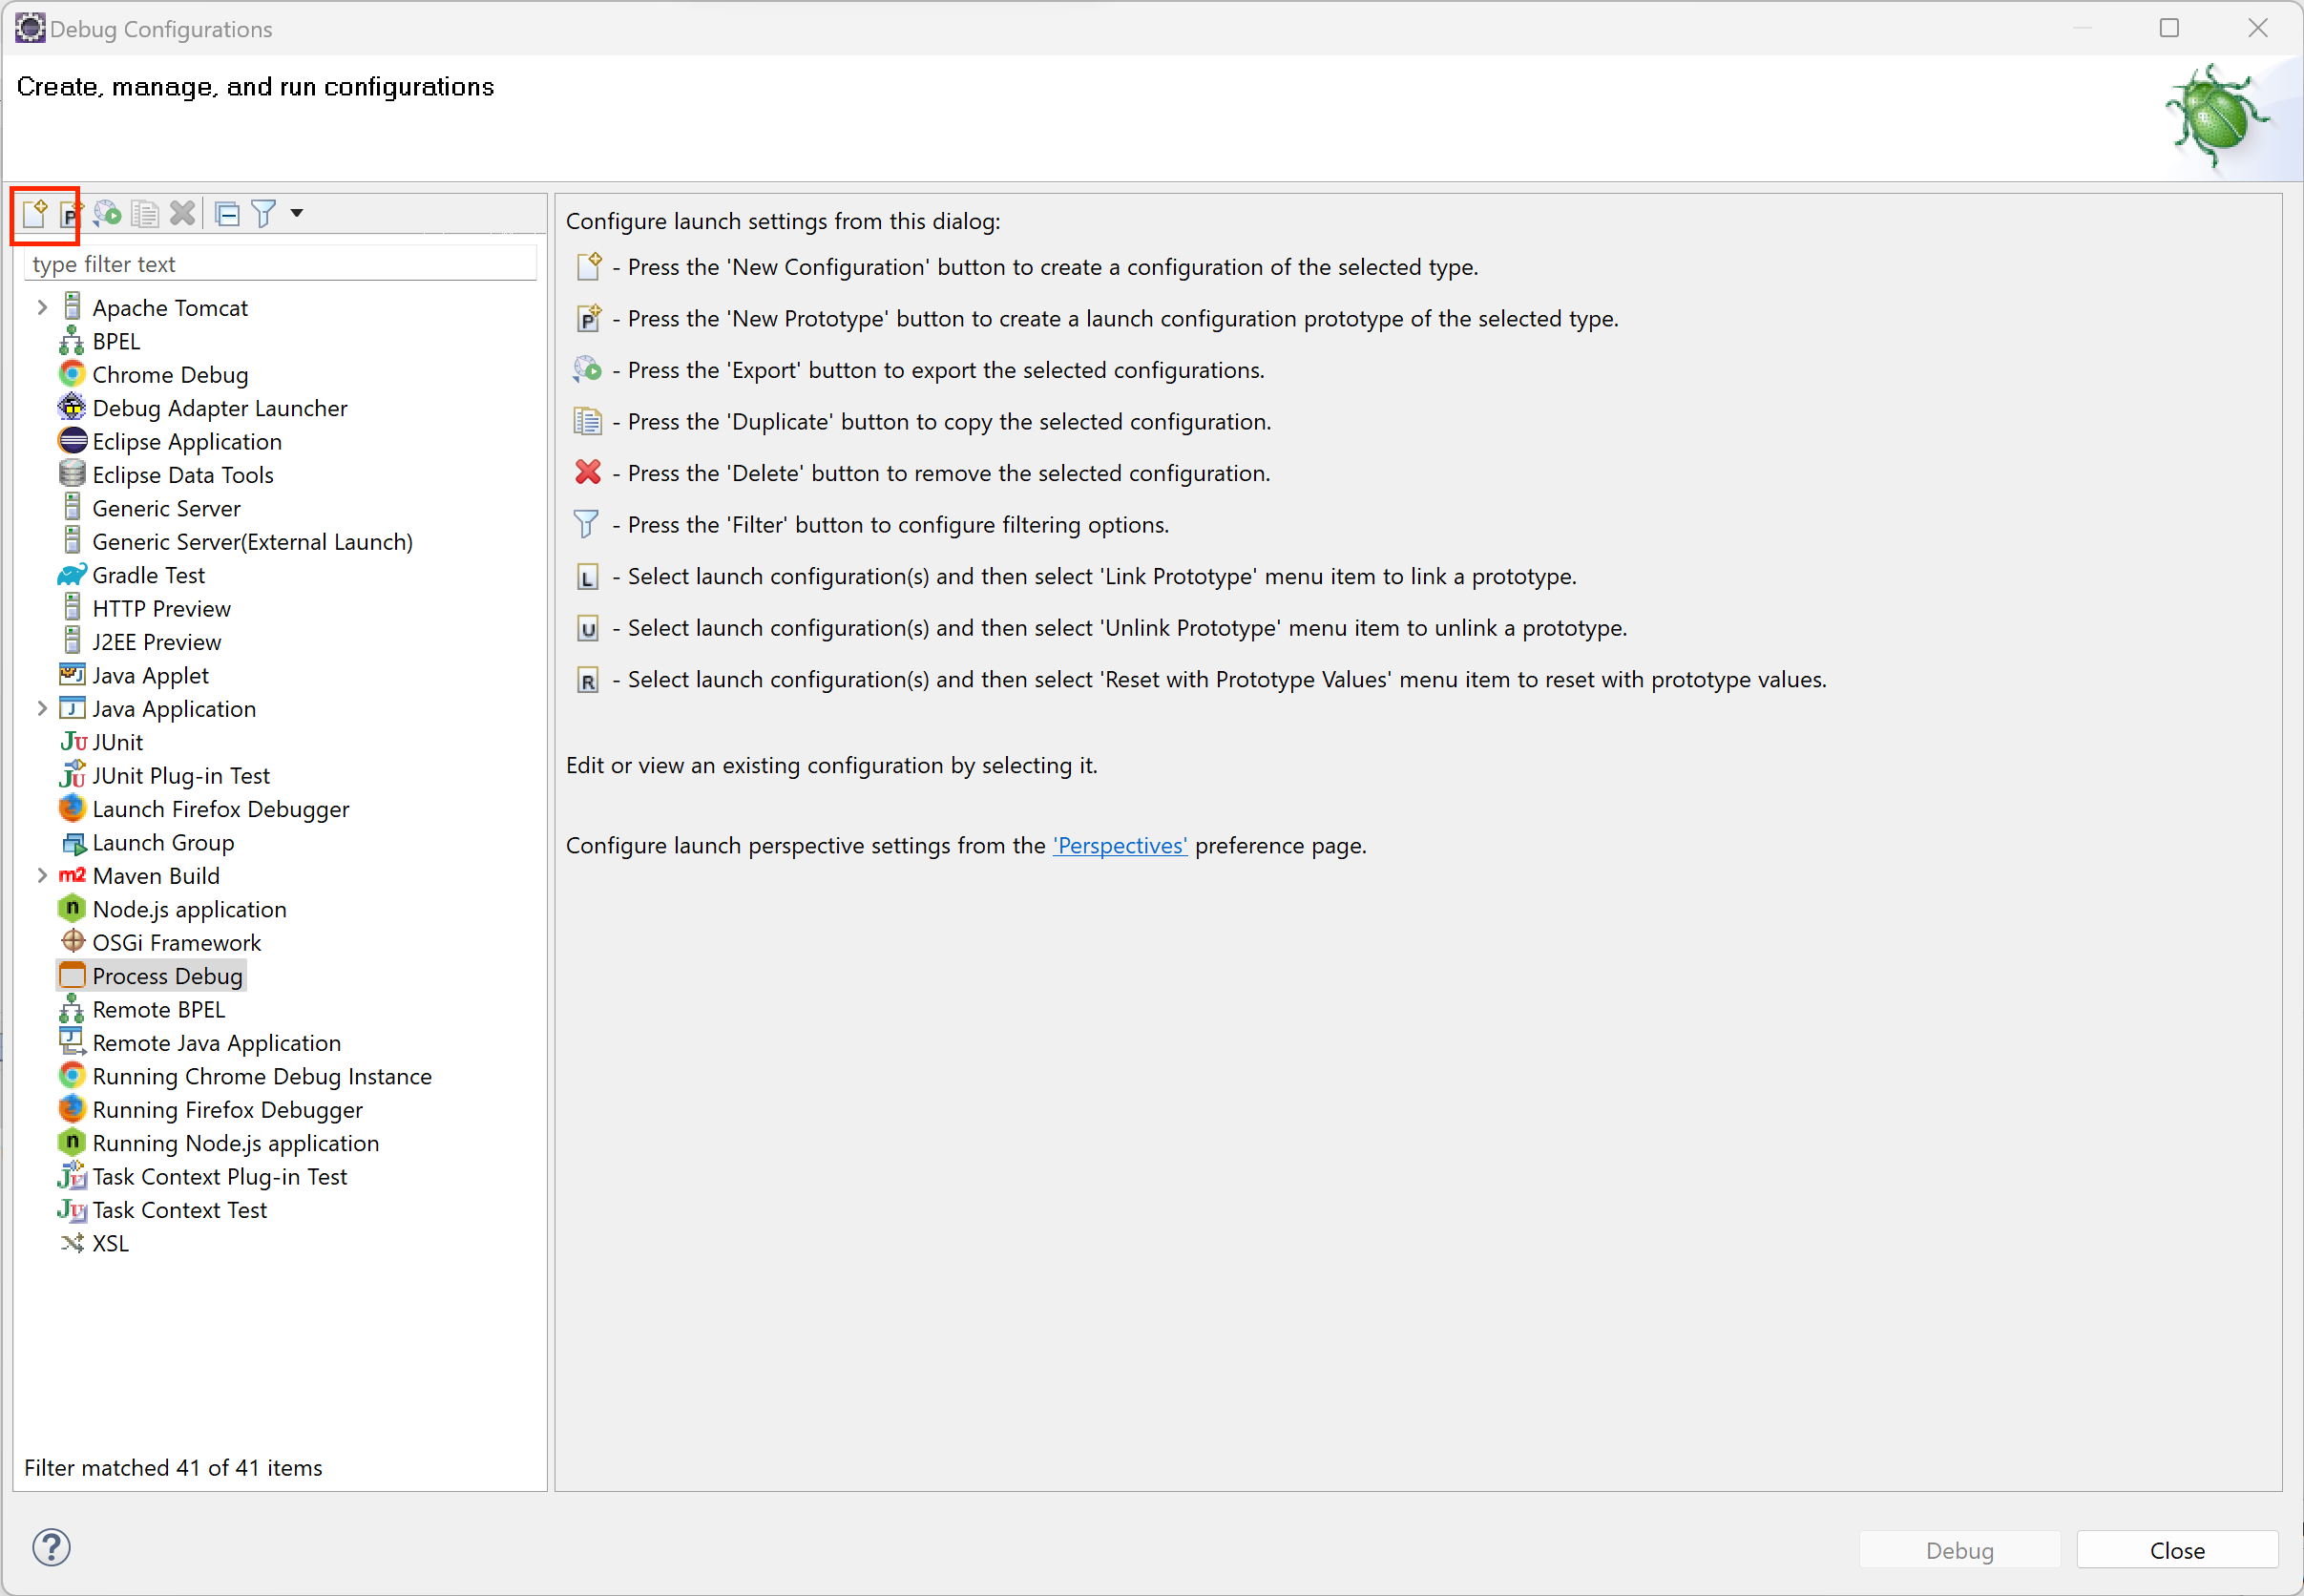Click the Collapse All toolbar icon

(x=228, y=213)
